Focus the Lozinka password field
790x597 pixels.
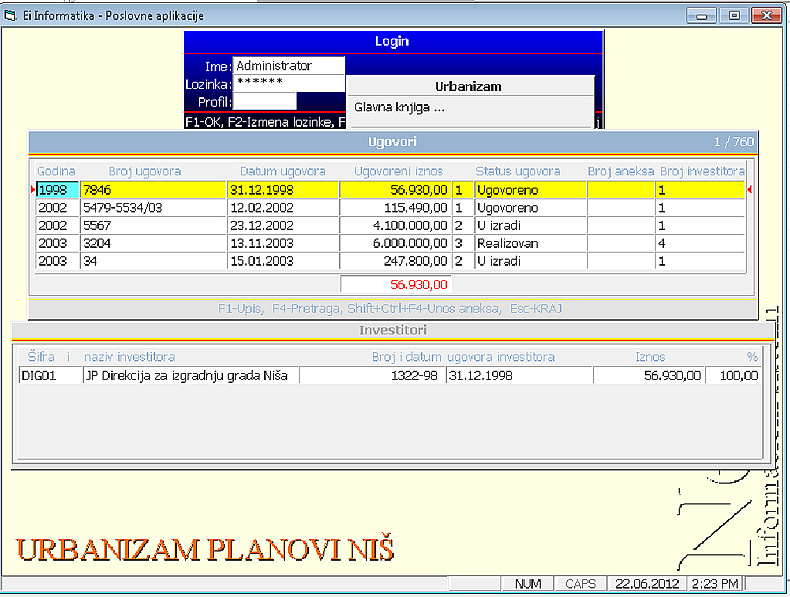[x=288, y=83]
